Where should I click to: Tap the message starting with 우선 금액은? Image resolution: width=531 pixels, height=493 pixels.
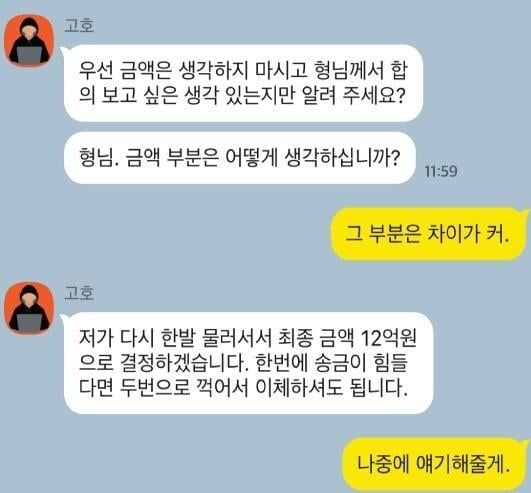[x=243, y=83]
